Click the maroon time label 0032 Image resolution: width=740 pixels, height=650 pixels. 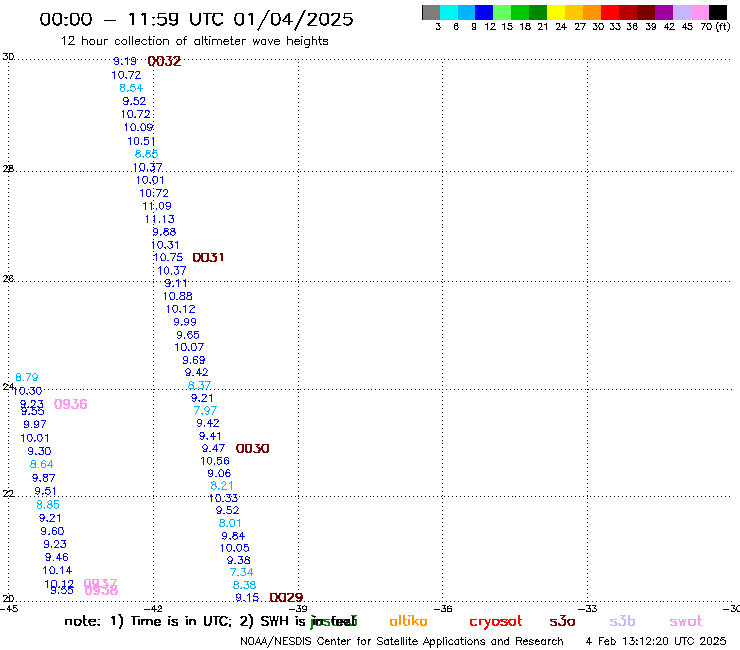pos(164,61)
